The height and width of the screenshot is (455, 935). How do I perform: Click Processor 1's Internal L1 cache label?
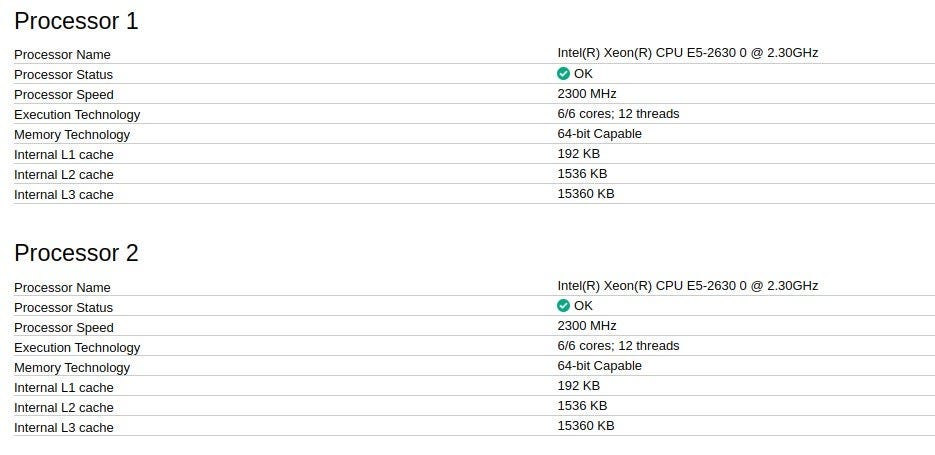coord(64,155)
